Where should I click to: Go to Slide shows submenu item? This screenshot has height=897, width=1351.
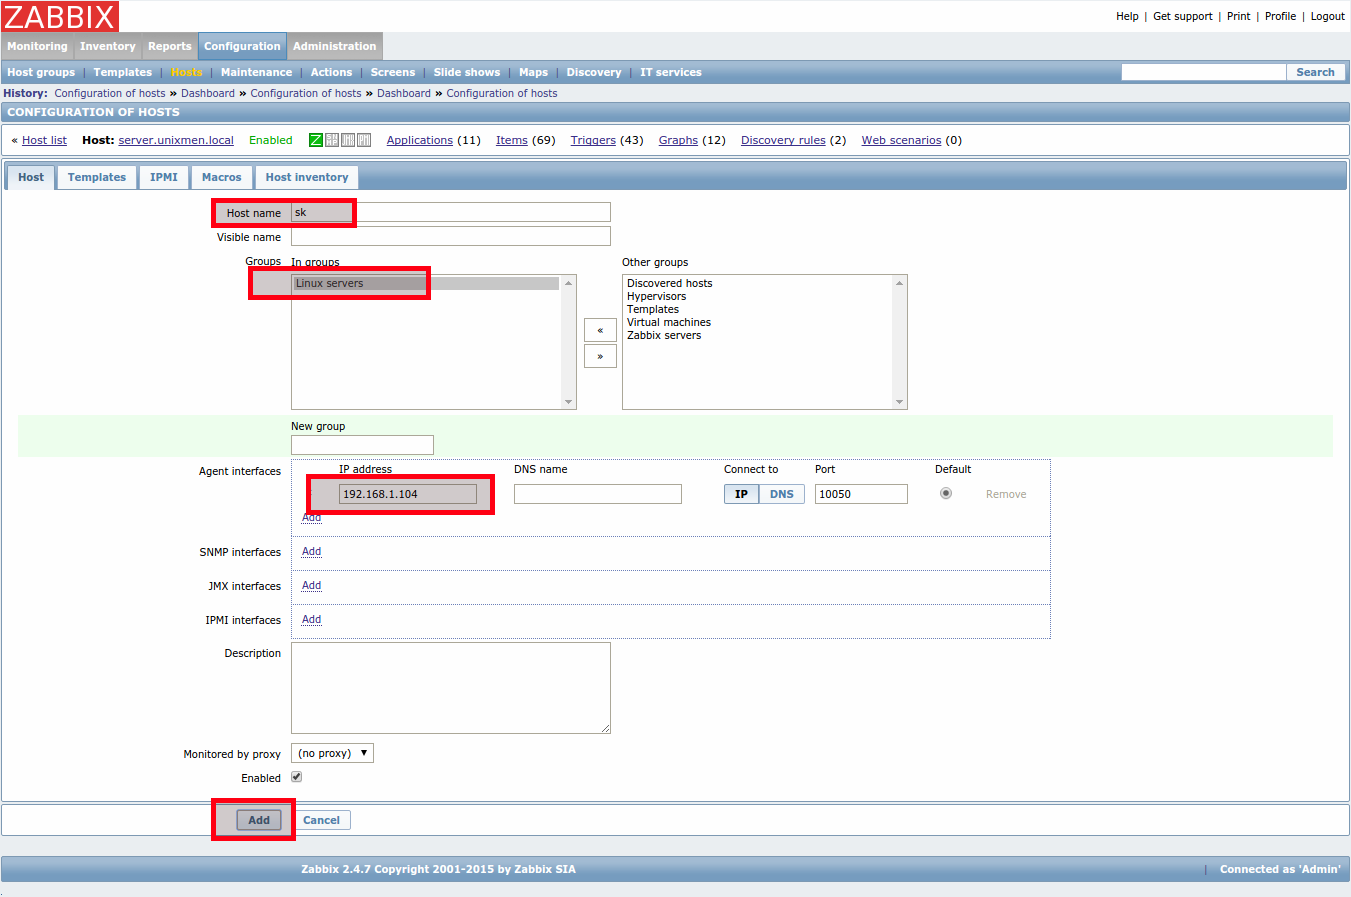[x=466, y=72]
